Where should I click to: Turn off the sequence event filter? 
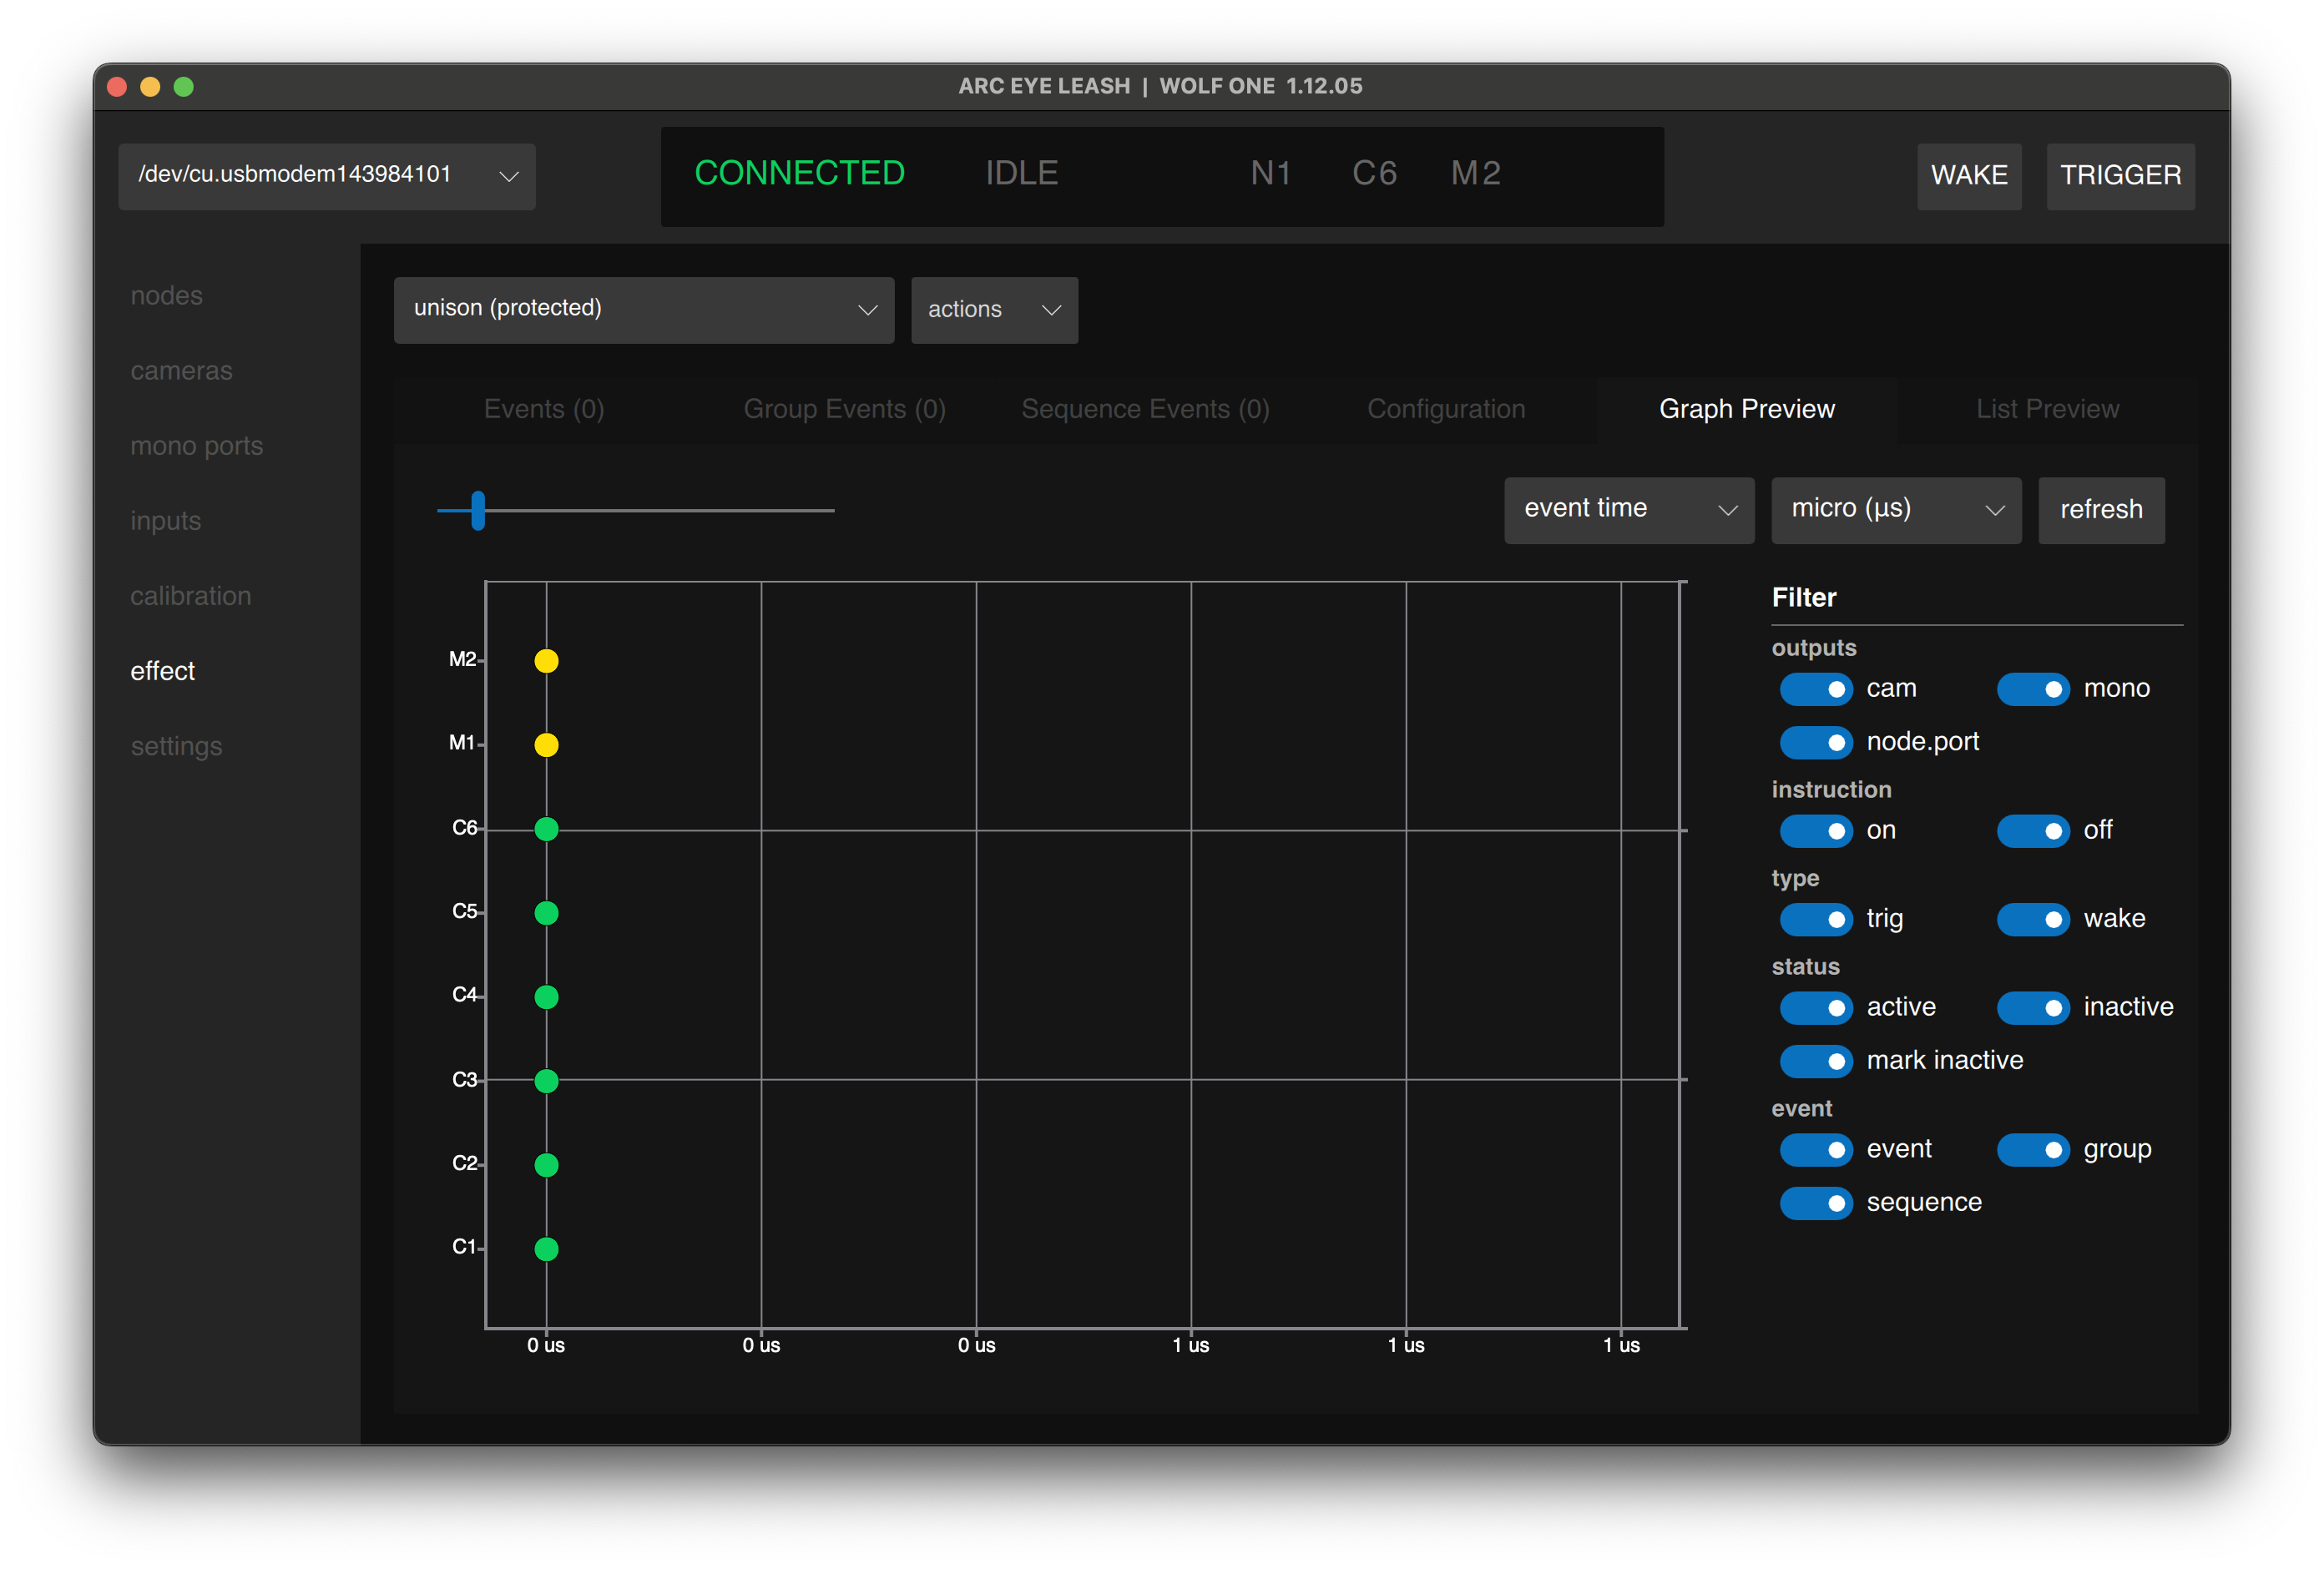[1816, 1203]
